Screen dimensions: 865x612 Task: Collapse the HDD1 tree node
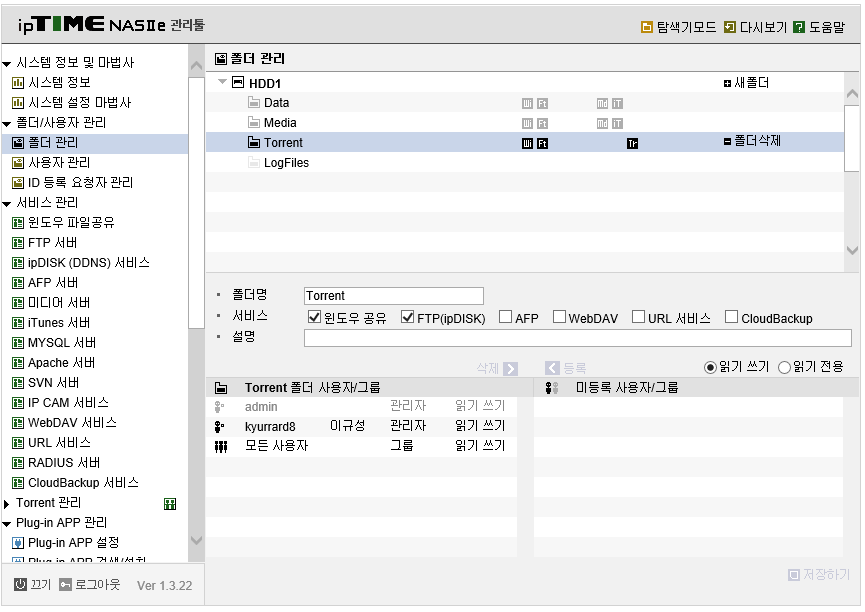pos(222,82)
